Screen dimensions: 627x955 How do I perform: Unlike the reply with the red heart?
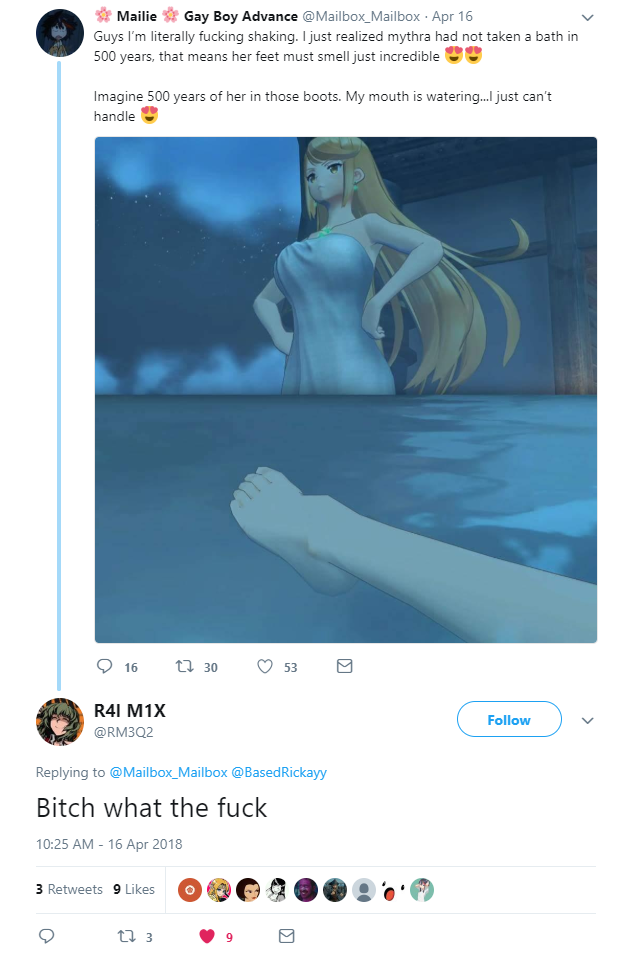click(x=207, y=936)
